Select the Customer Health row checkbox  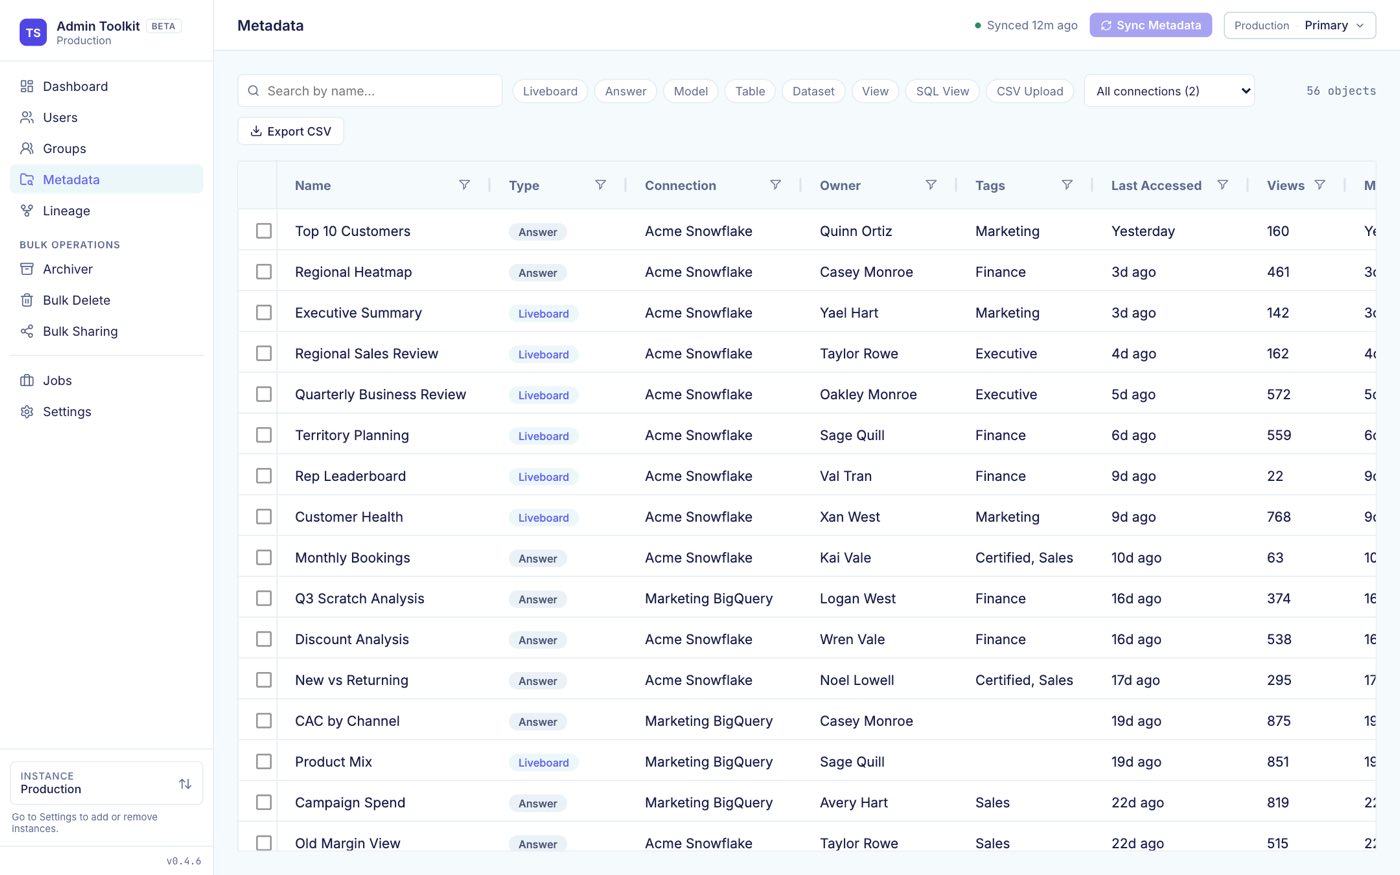tap(264, 517)
